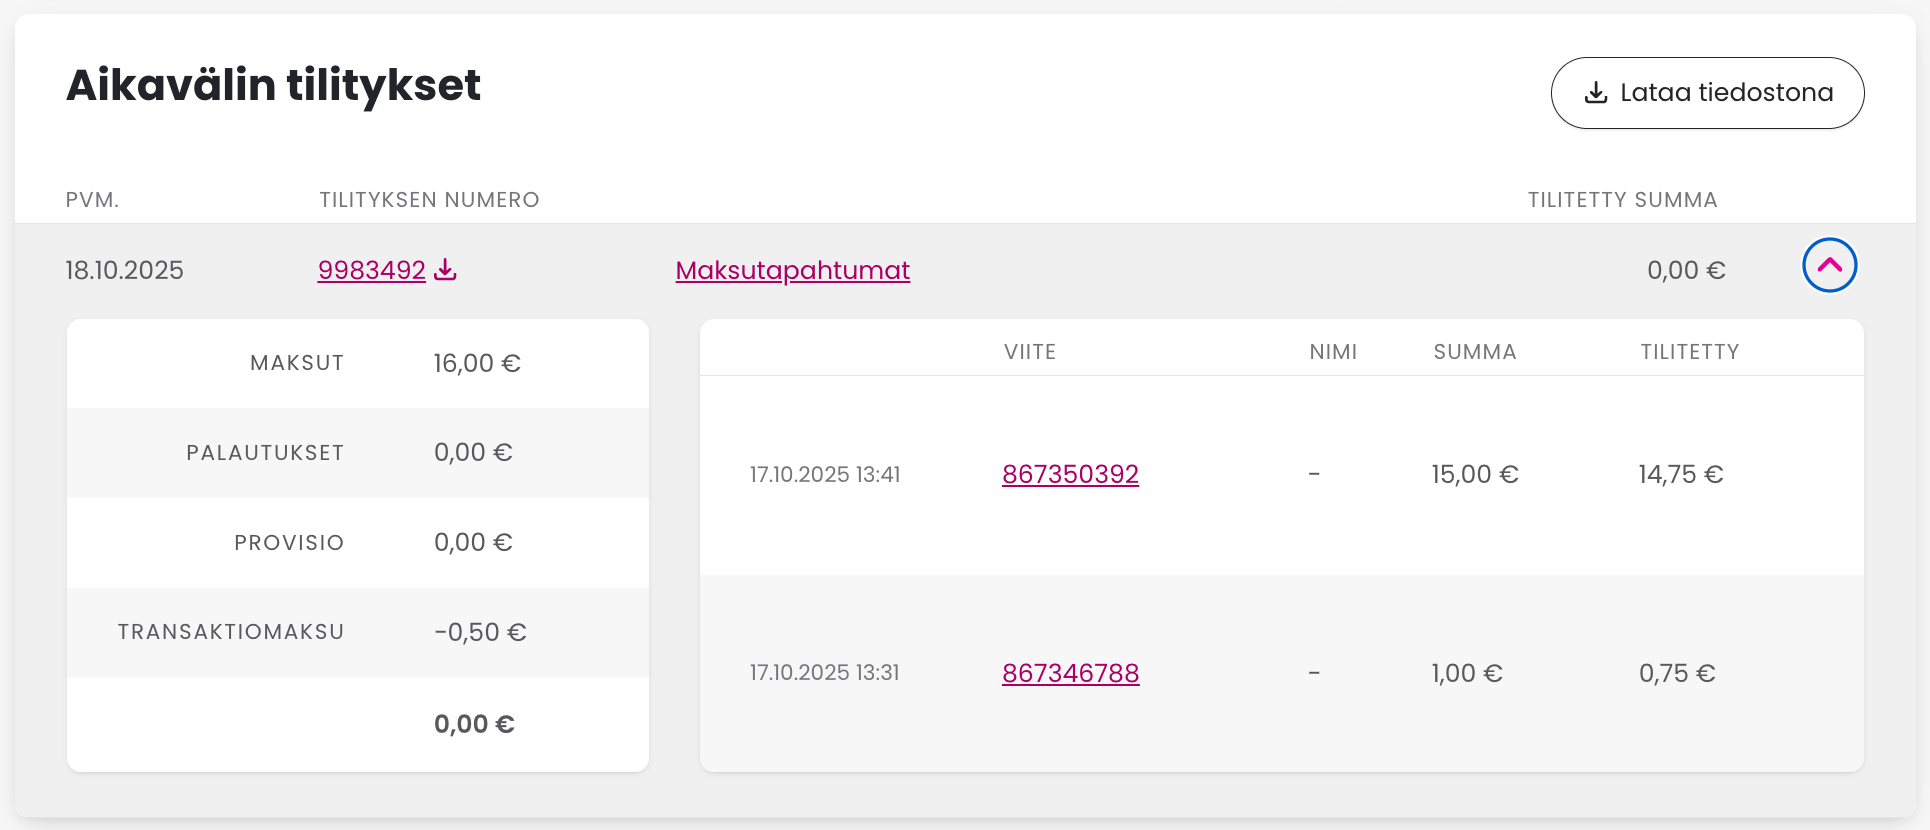1930x830 pixels.
Task: Click the PVM. column header
Action: coord(92,200)
